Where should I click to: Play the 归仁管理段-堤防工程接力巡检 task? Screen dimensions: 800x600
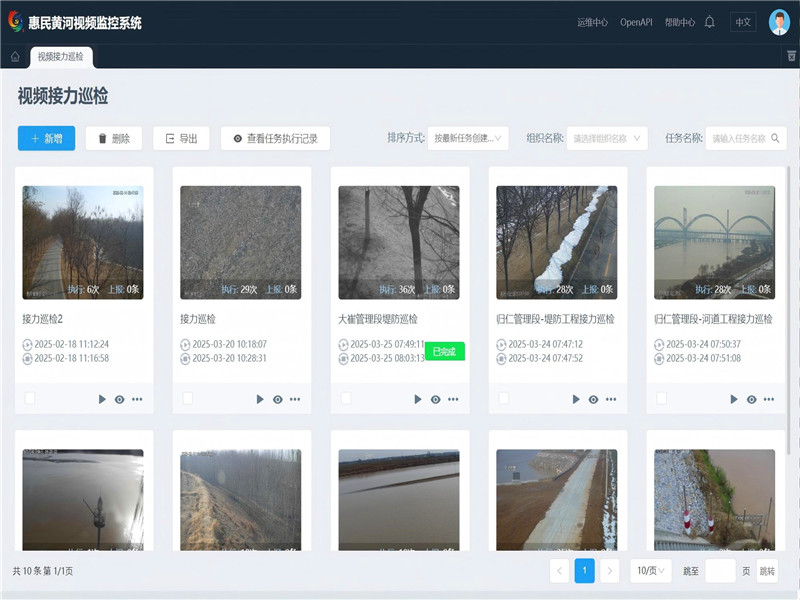(576, 399)
